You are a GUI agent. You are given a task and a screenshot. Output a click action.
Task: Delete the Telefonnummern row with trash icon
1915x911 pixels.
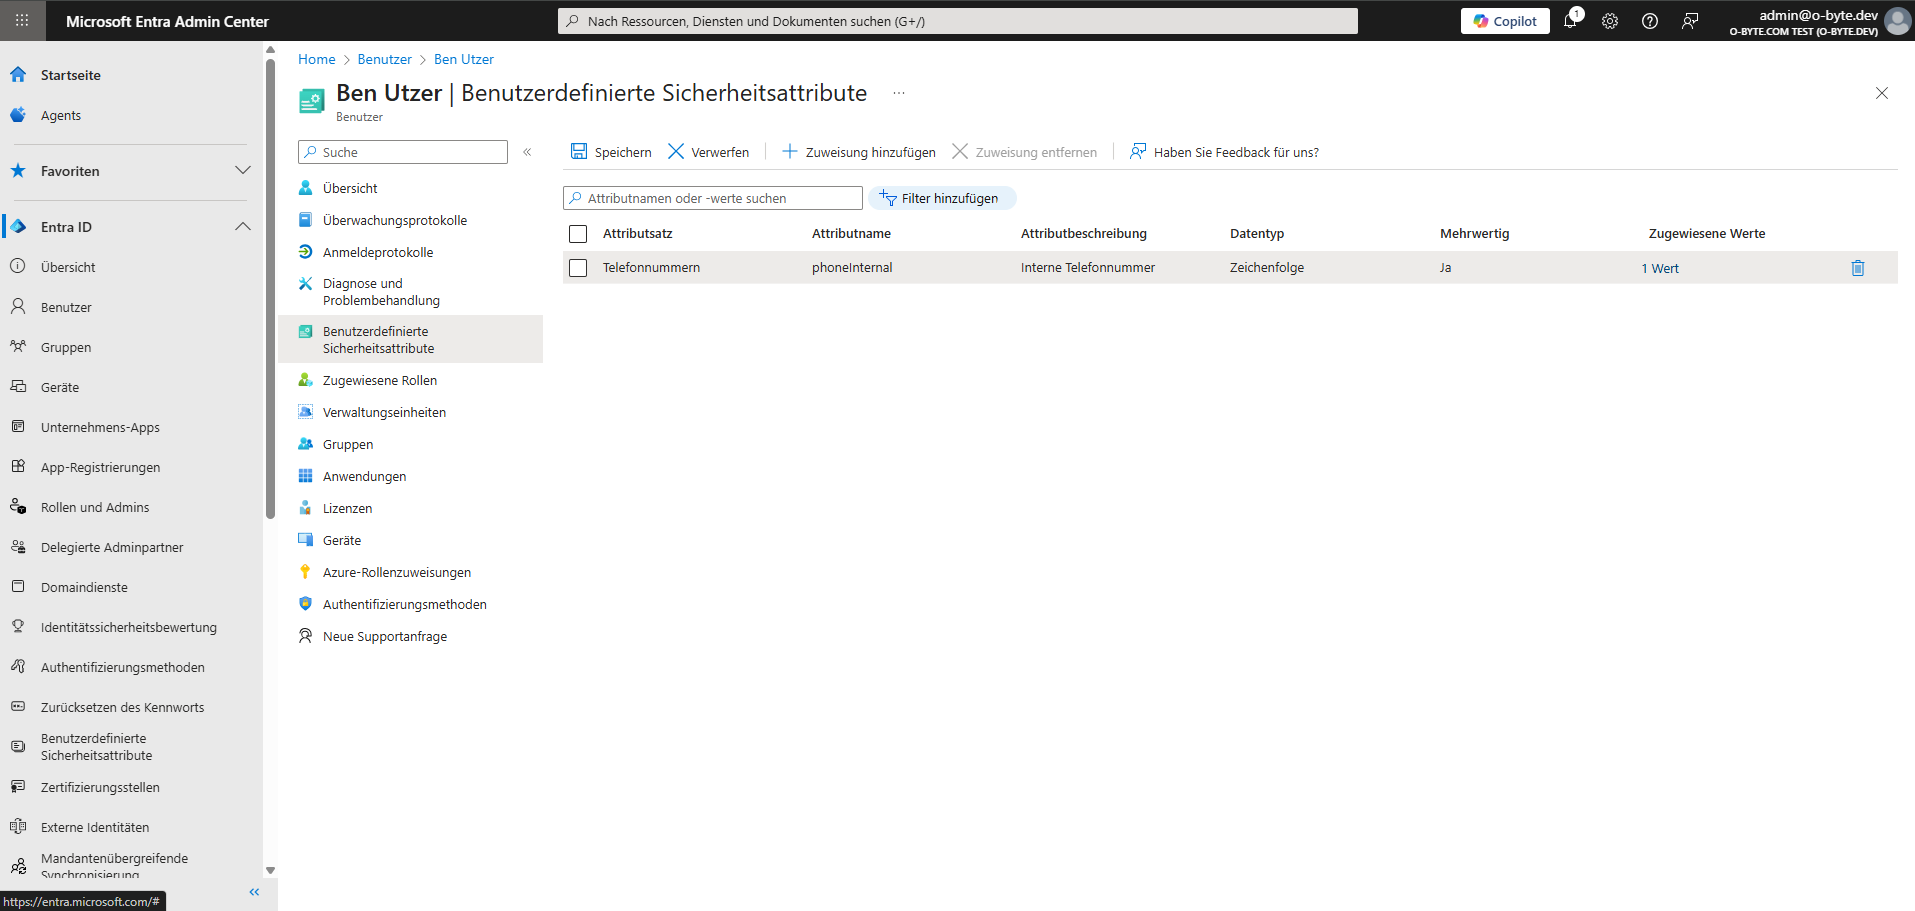1858,268
